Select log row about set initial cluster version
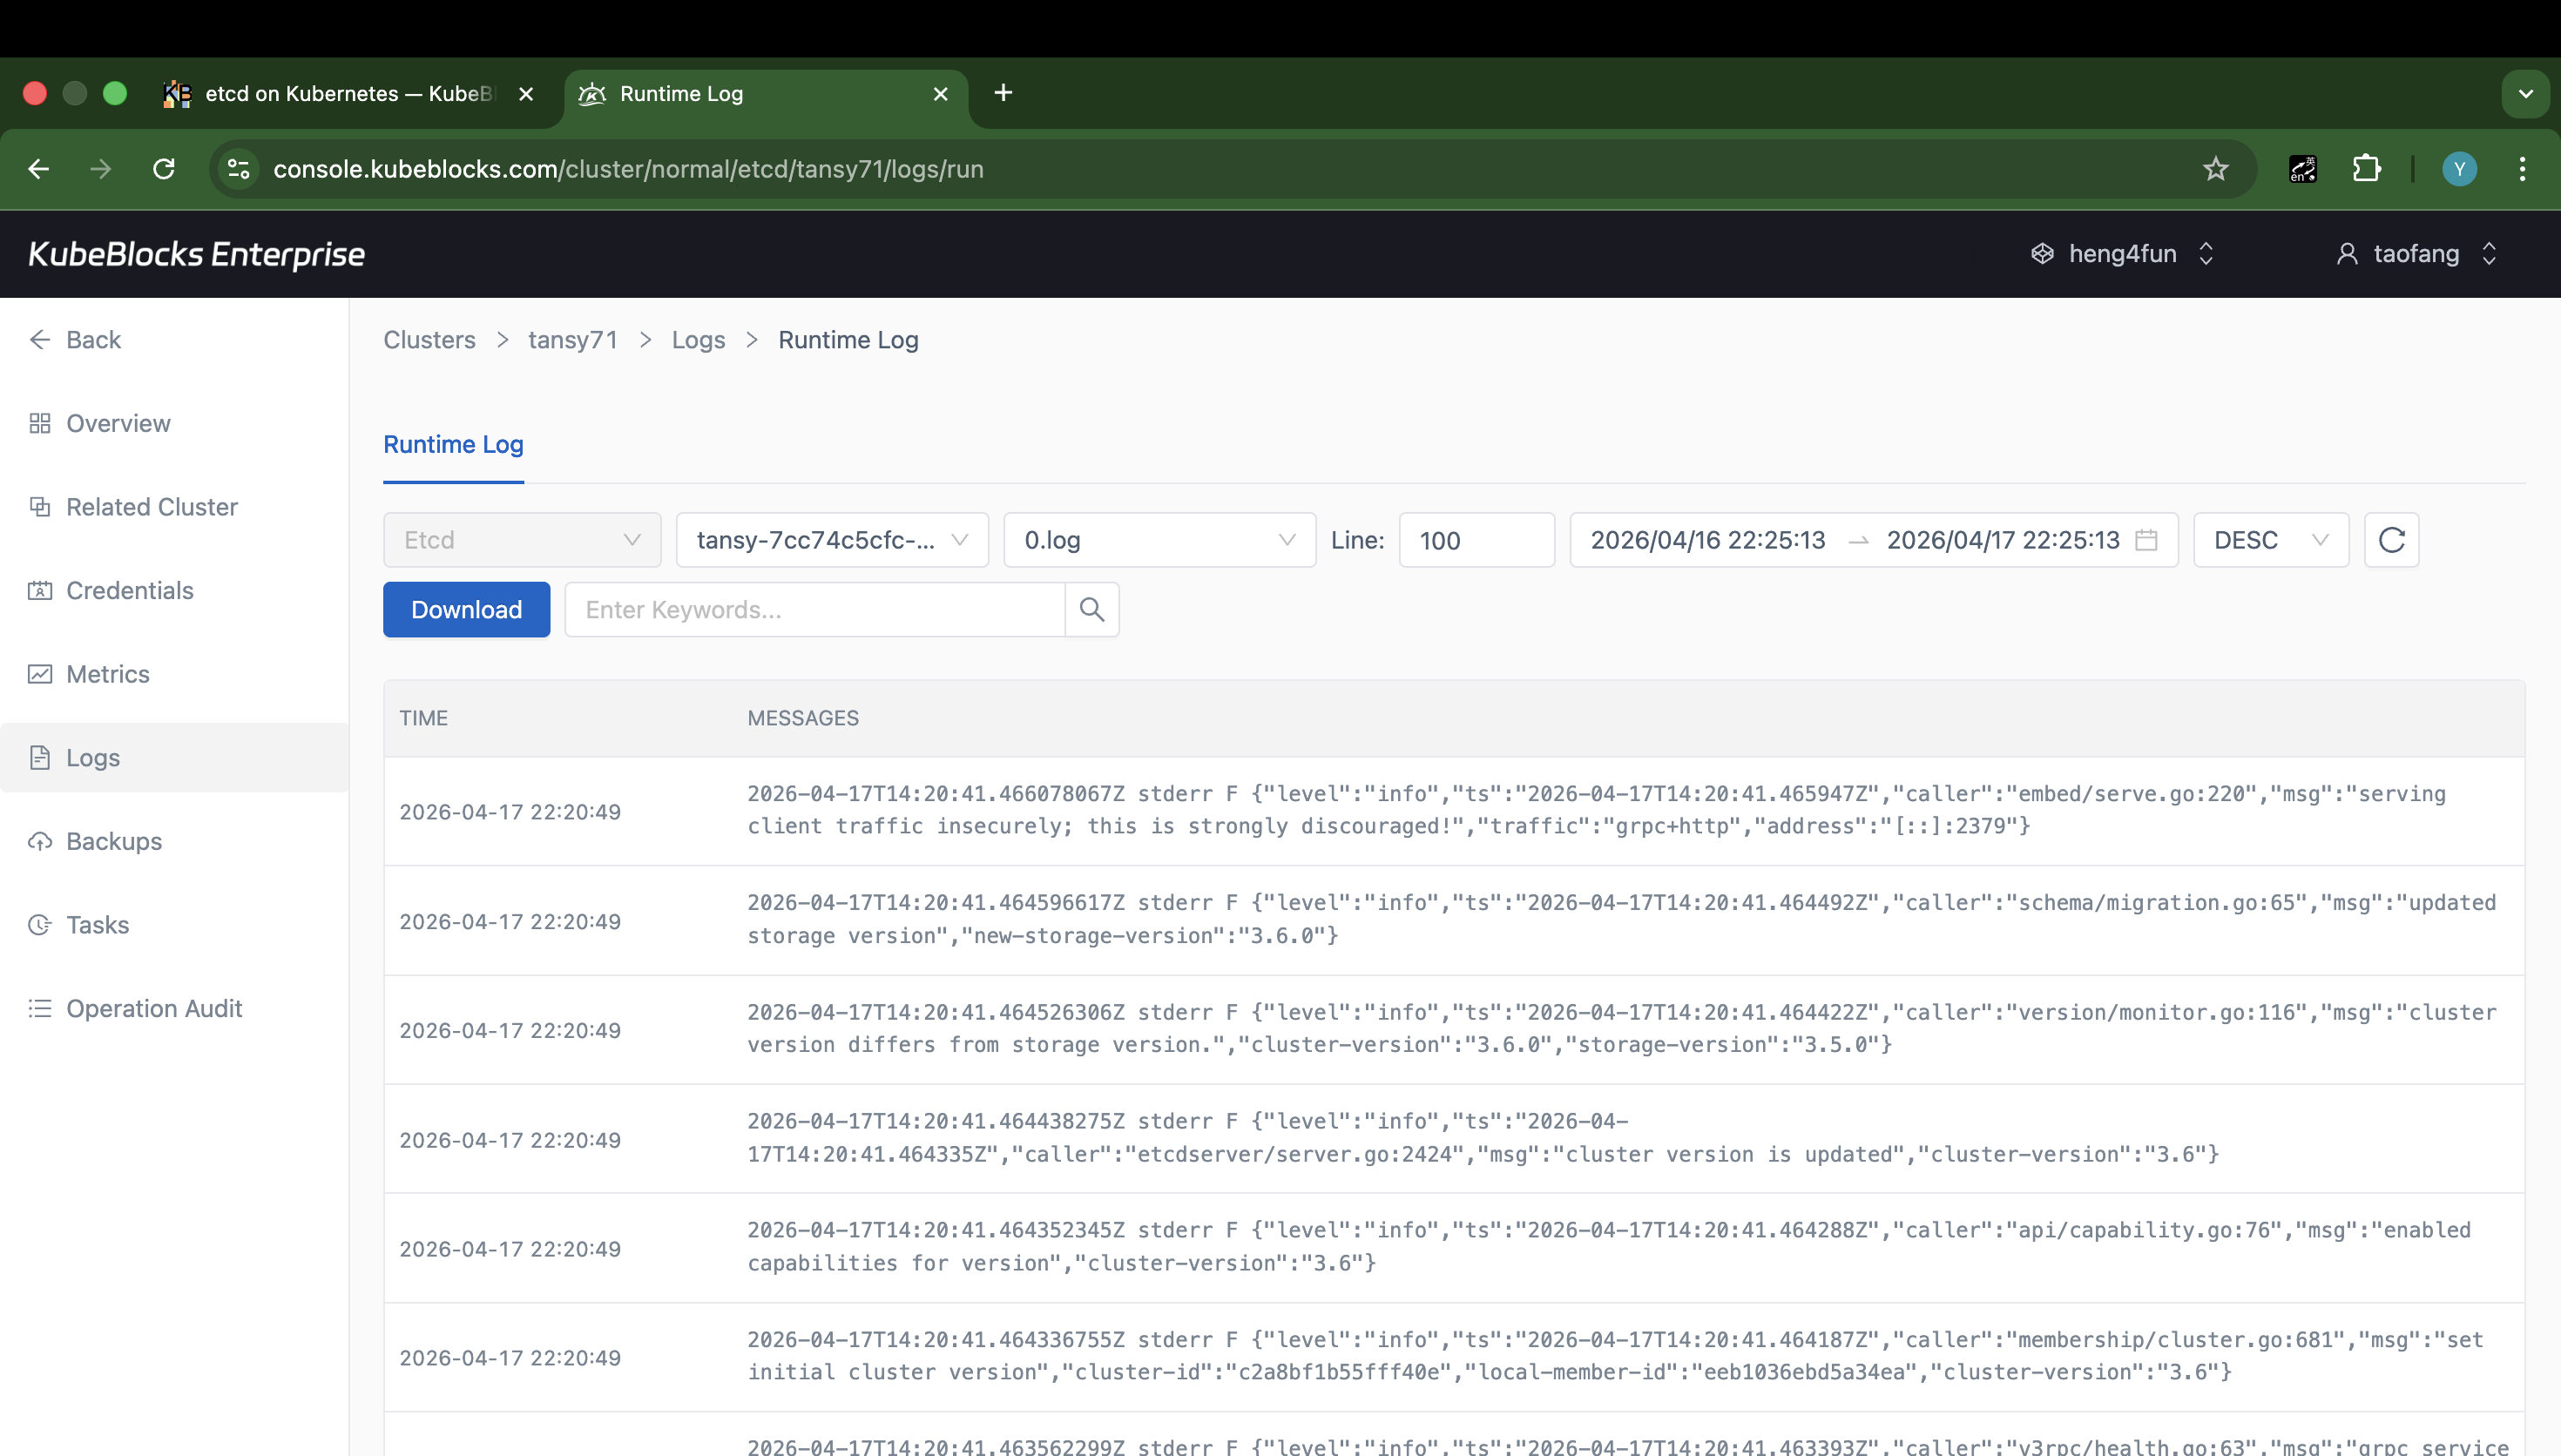This screenshot has width=2561, height=1456. click(1454, 1357)
